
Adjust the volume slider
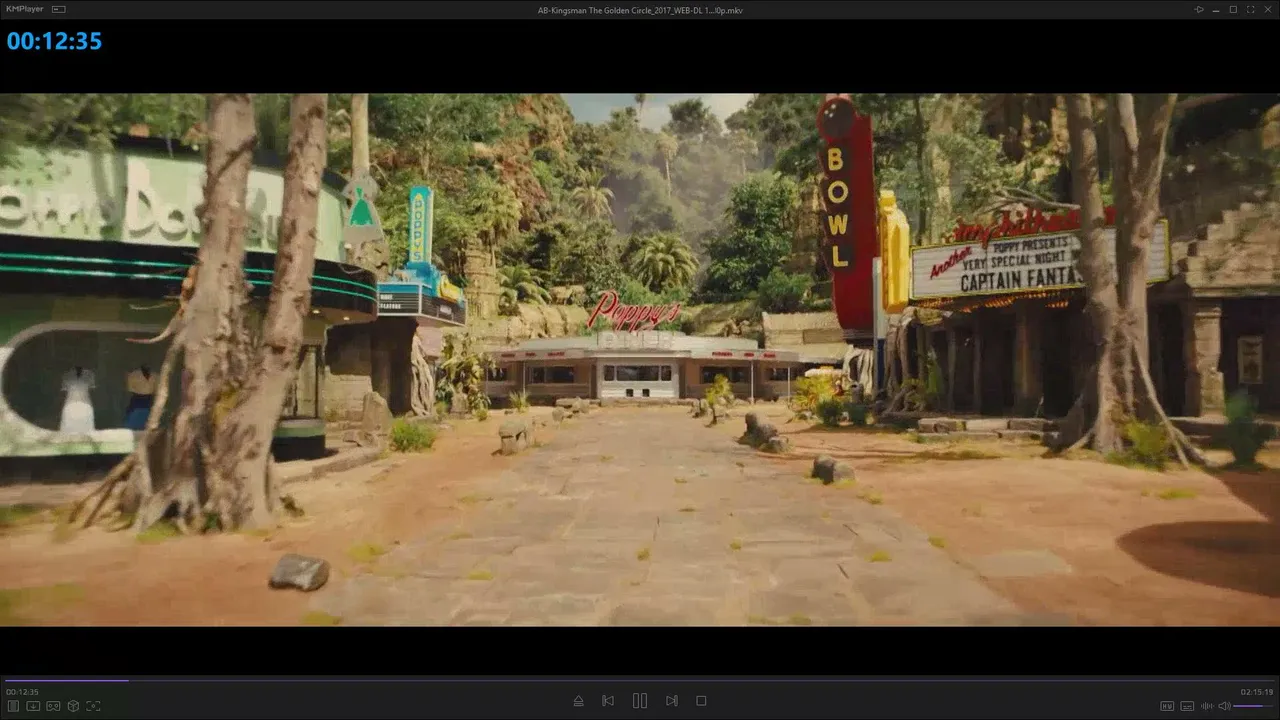[x=1254, y=706]
